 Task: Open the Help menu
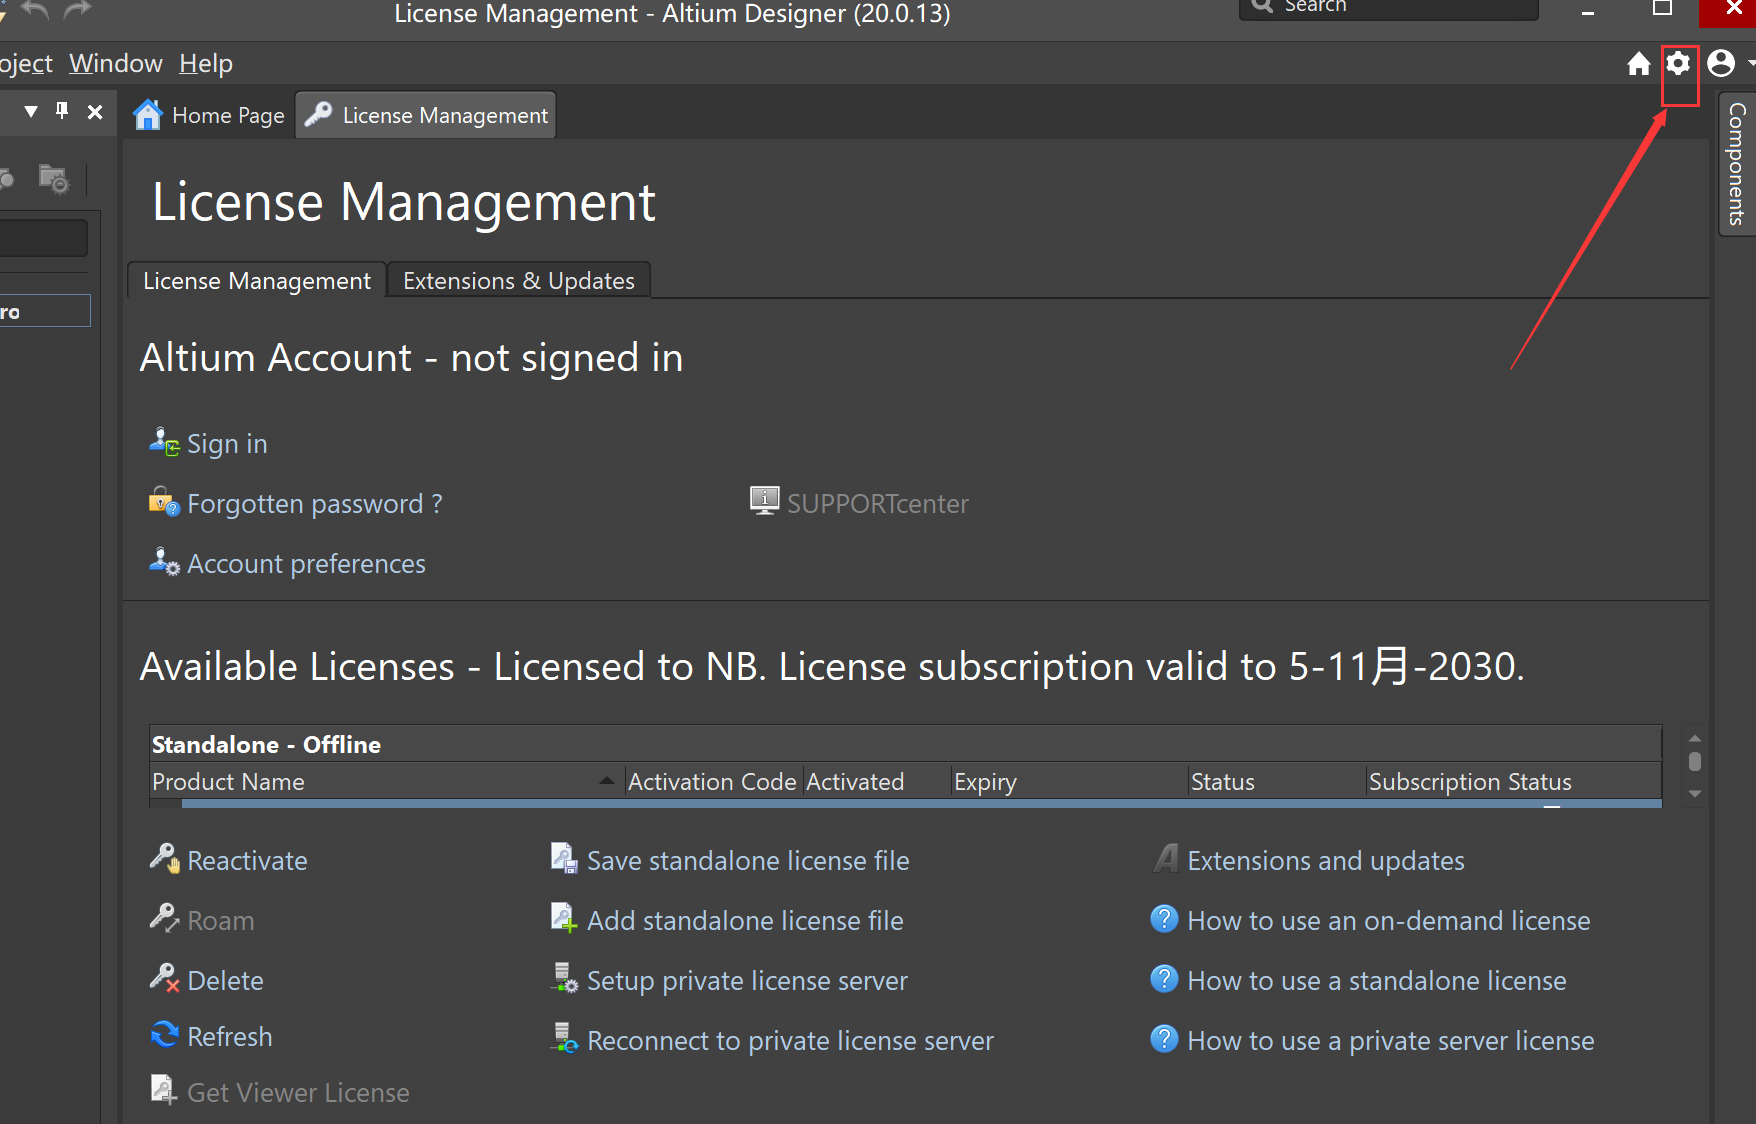click(x=206, y=63)
